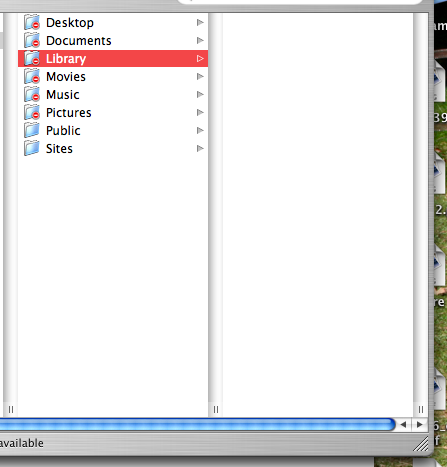Expand Pictures with its disclosure arrow
Viewport: 447px width, 467px height.
pyautogui.click(x=200, y=112)
